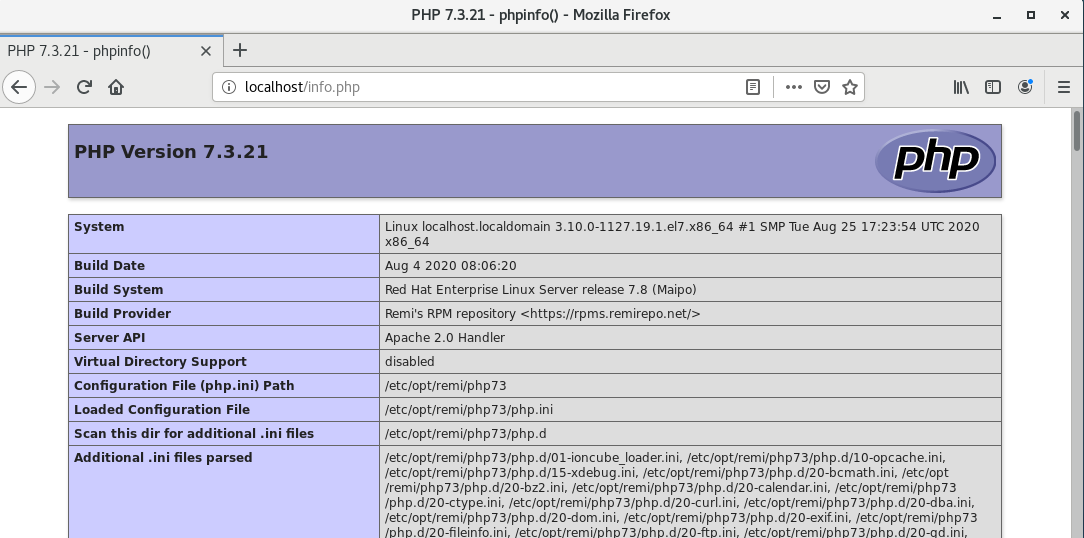Click Virtual Directory Support label
The image size is (1084, 538).
pyautogui.click(x=160, y=362)
